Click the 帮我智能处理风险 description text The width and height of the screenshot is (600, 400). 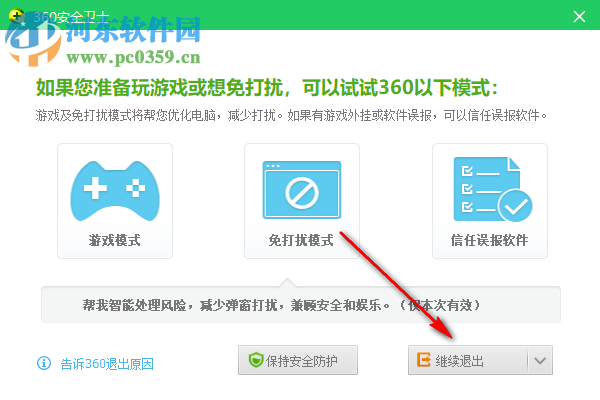[x=281, y=305]
